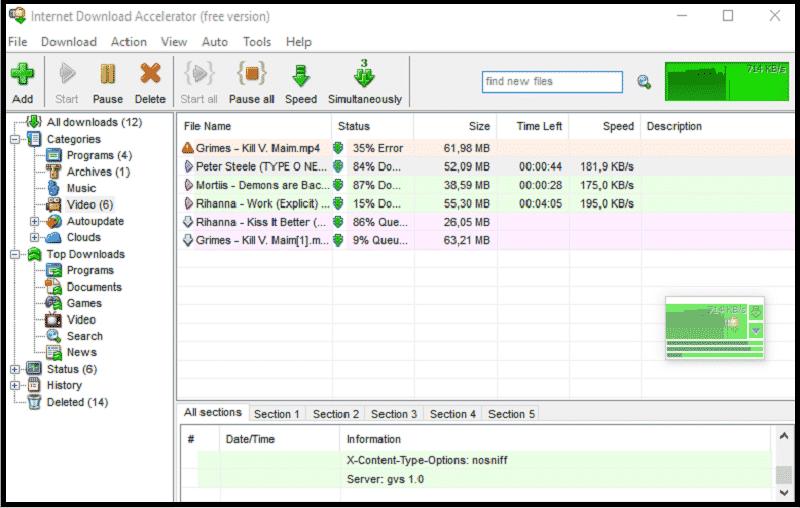Open the Tools menu
Image resolution: width=800 pixels, height=508 pixels.
click(257, 42)
